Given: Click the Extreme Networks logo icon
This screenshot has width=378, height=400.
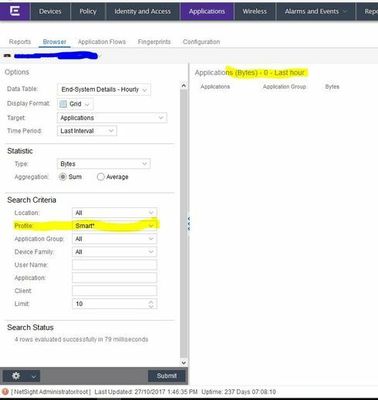Looking at the screenshot, I should pos(15,11).
